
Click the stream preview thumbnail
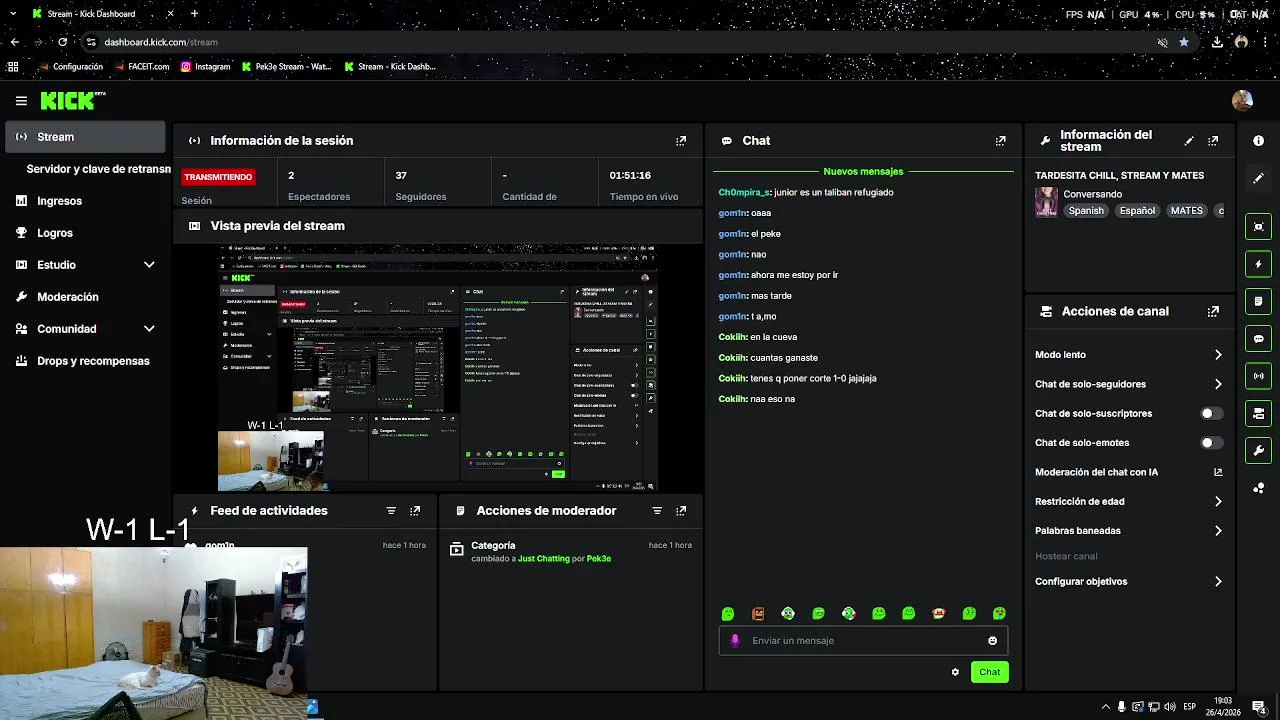(438, 367)
